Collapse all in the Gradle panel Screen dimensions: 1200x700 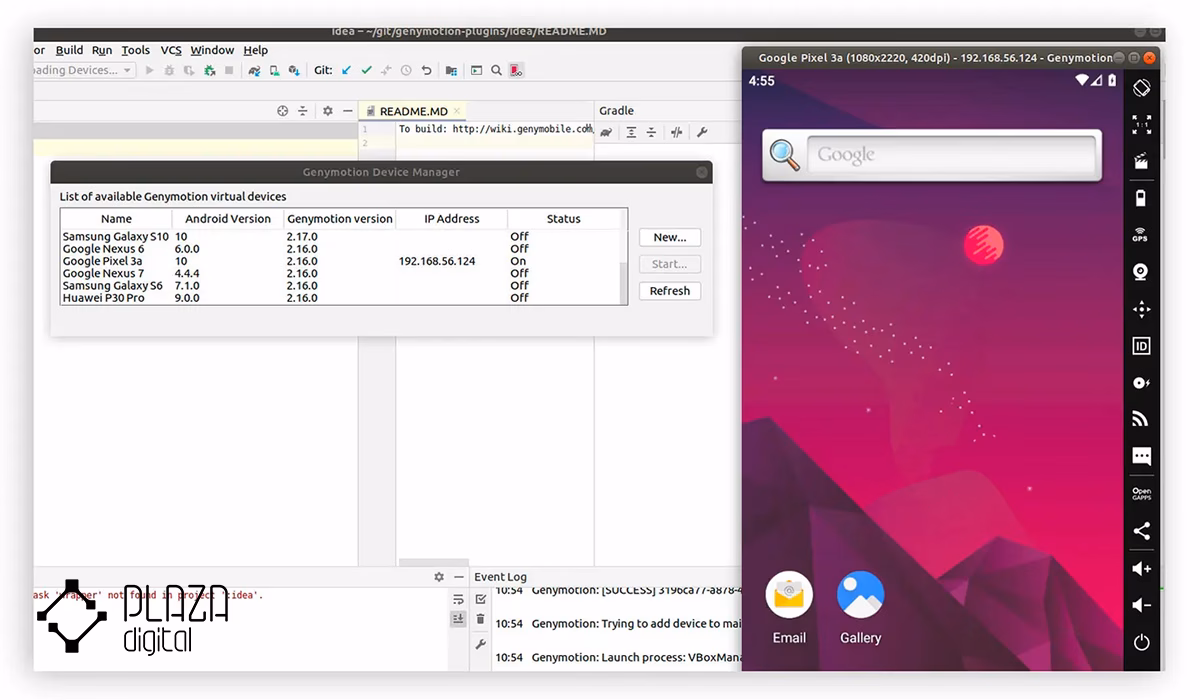pyautogui.click(x=651, y=132)
